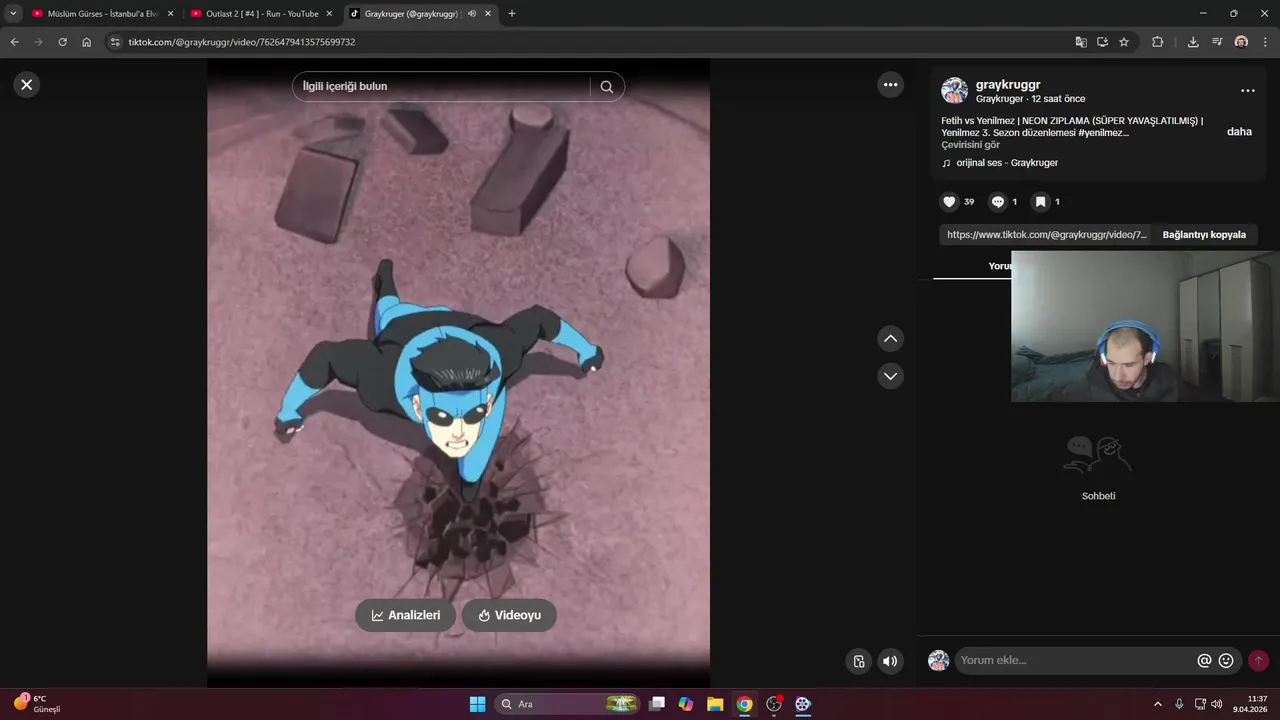Click the Analizleri button on the video

point(405,615)
